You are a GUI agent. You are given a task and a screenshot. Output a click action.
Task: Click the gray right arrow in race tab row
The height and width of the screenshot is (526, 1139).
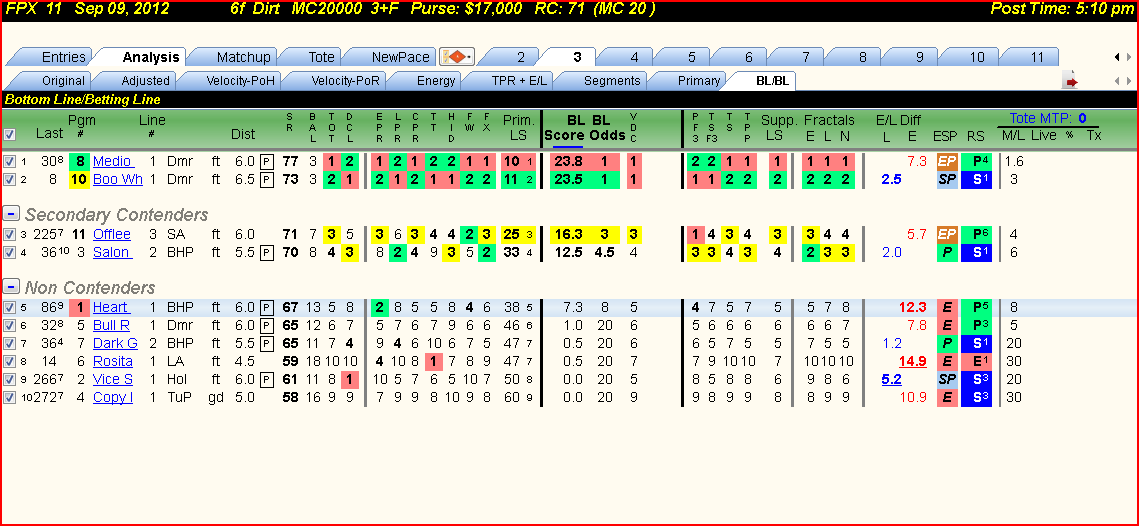coord(1128,57)
